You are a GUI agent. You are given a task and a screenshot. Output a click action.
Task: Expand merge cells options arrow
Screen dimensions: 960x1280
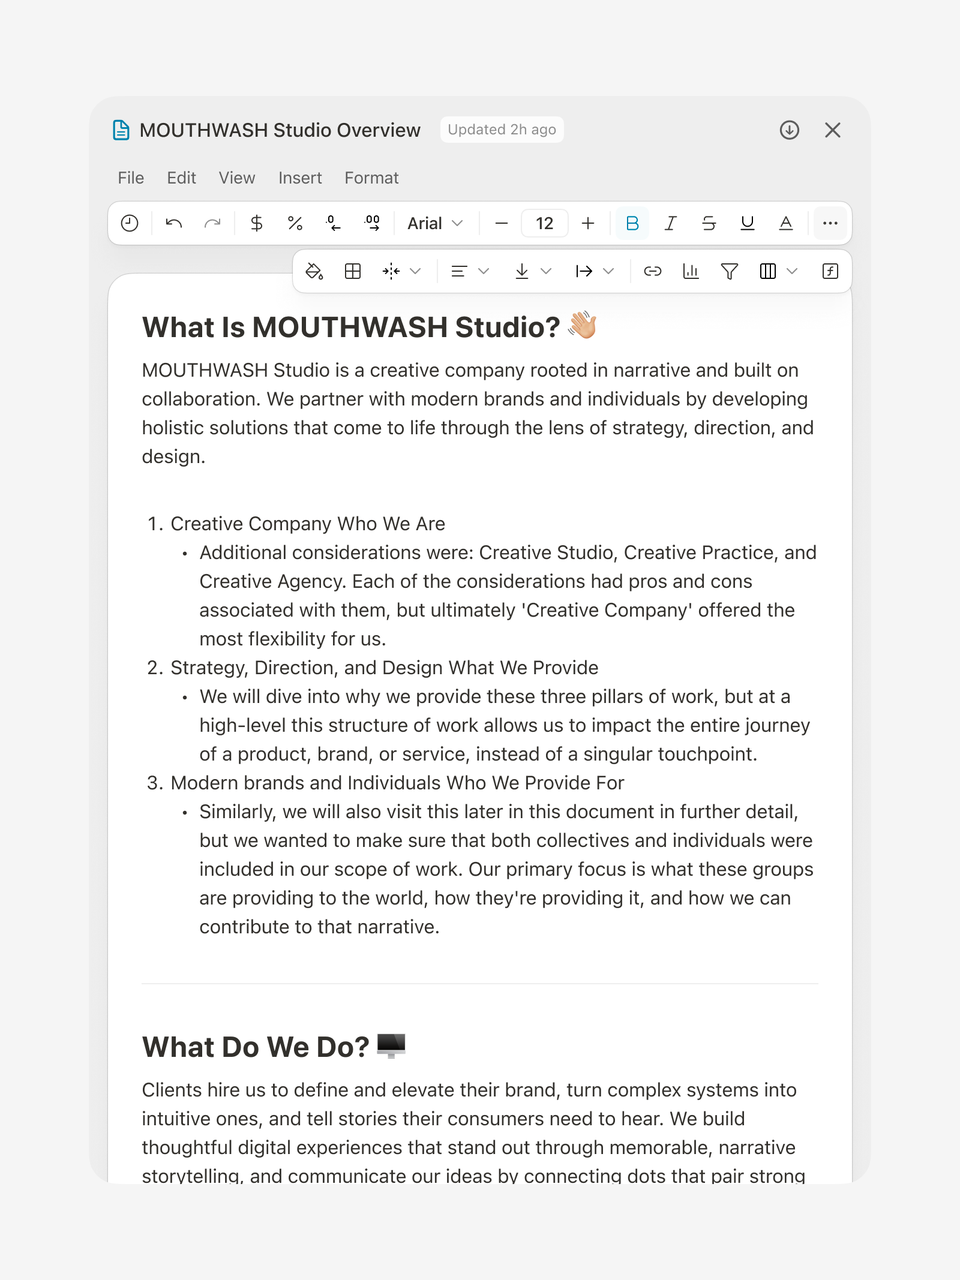pyautogui.click(x=416, y=271)
